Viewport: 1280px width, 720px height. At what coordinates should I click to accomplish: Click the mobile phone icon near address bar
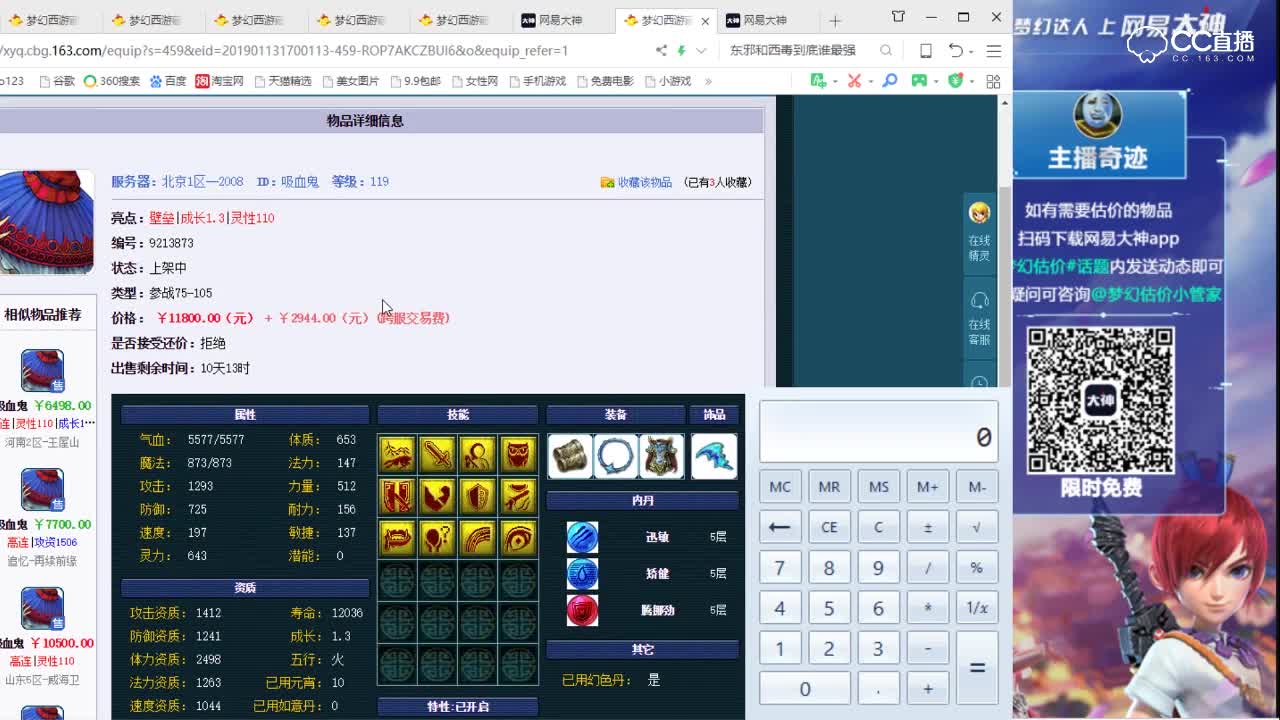[926, 49]
